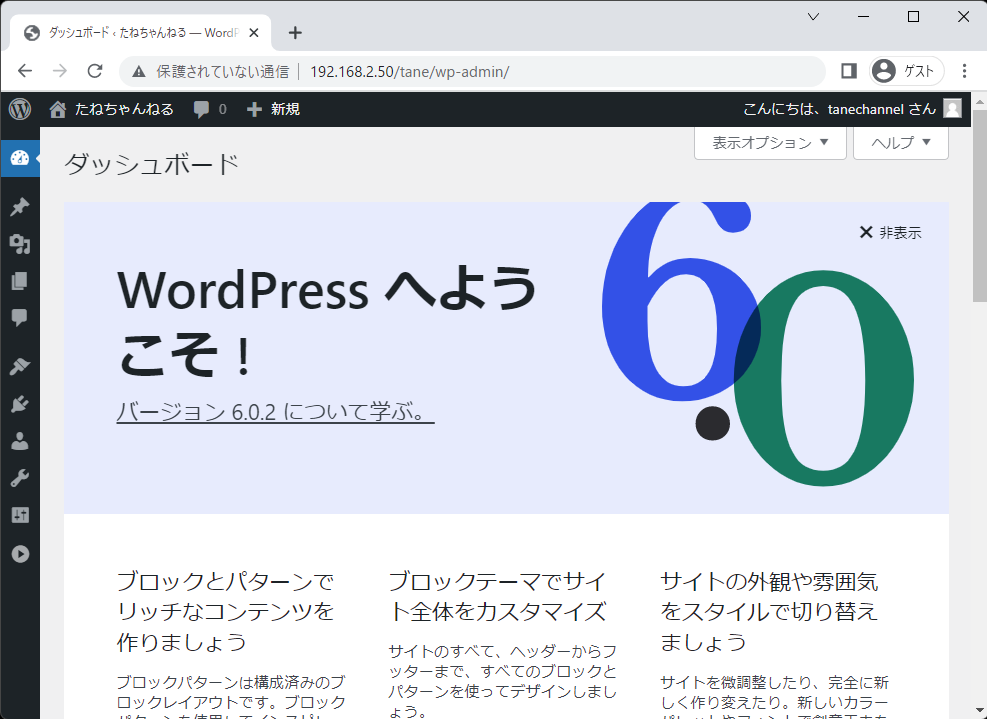Viewport: 987px width, 719px height.
Task: Open Pages sidebar icon
Action: pyautogui.click(x=20, y=281)
